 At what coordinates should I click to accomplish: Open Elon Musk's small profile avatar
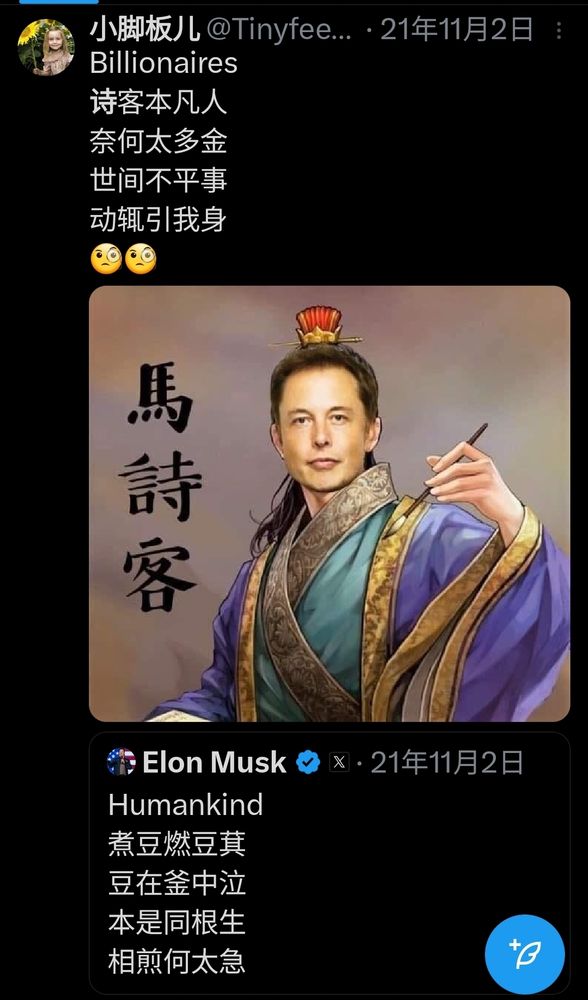point(121,761)
